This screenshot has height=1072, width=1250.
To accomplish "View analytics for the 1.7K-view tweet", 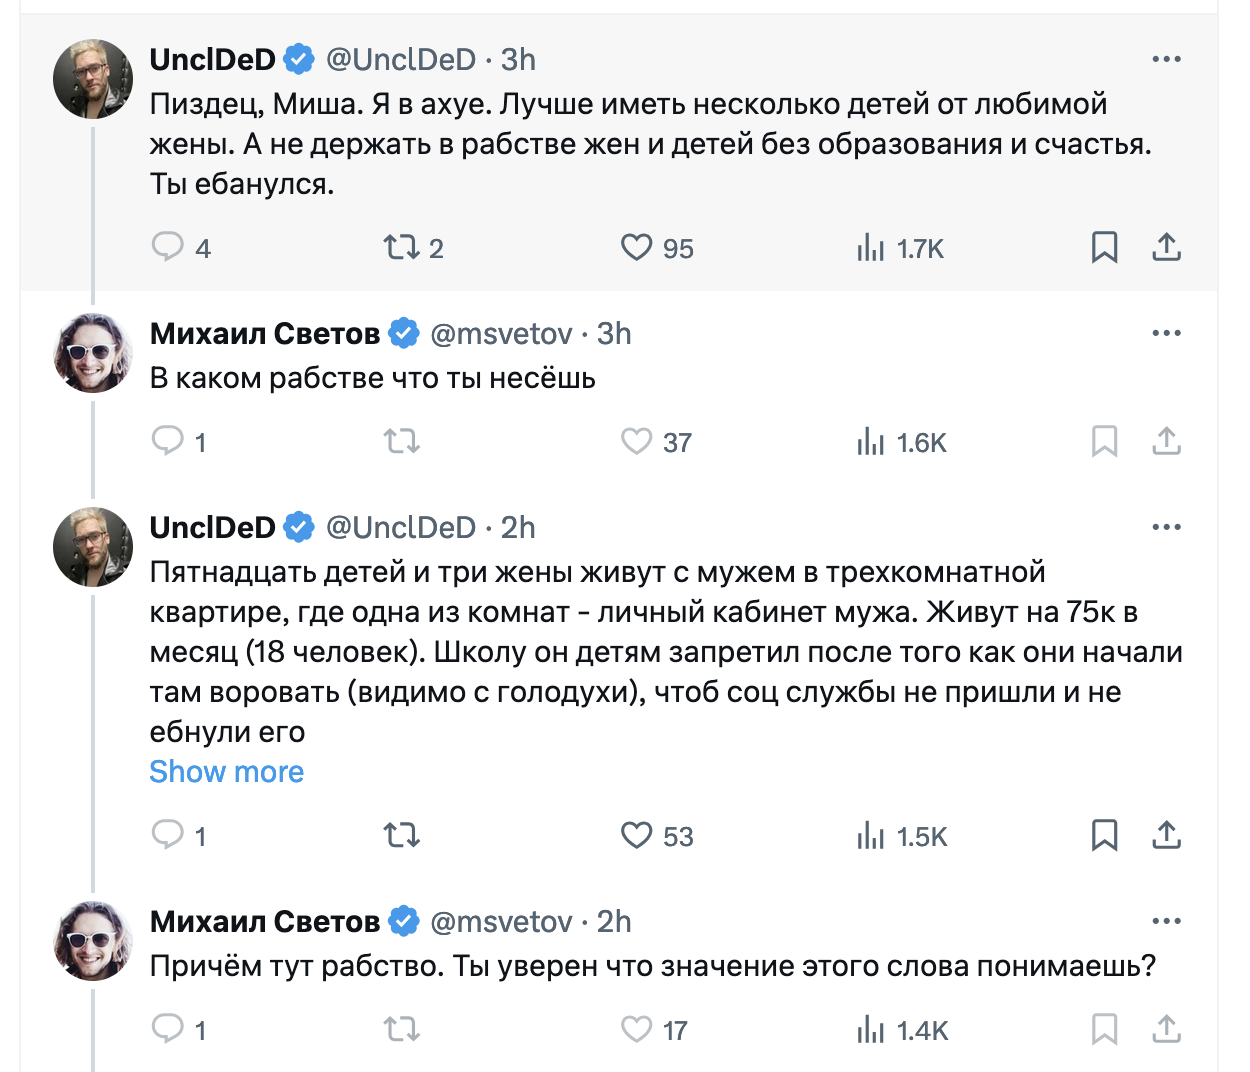I will [871, 247].
